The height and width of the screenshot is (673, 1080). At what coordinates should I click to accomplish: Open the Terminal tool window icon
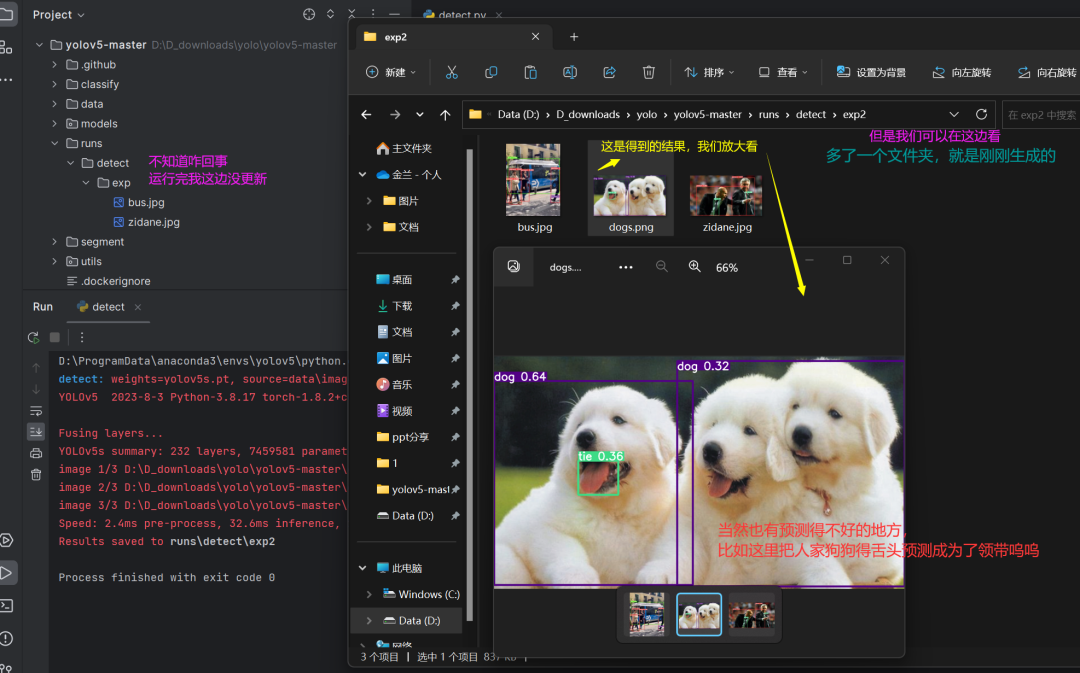(6, 605)
